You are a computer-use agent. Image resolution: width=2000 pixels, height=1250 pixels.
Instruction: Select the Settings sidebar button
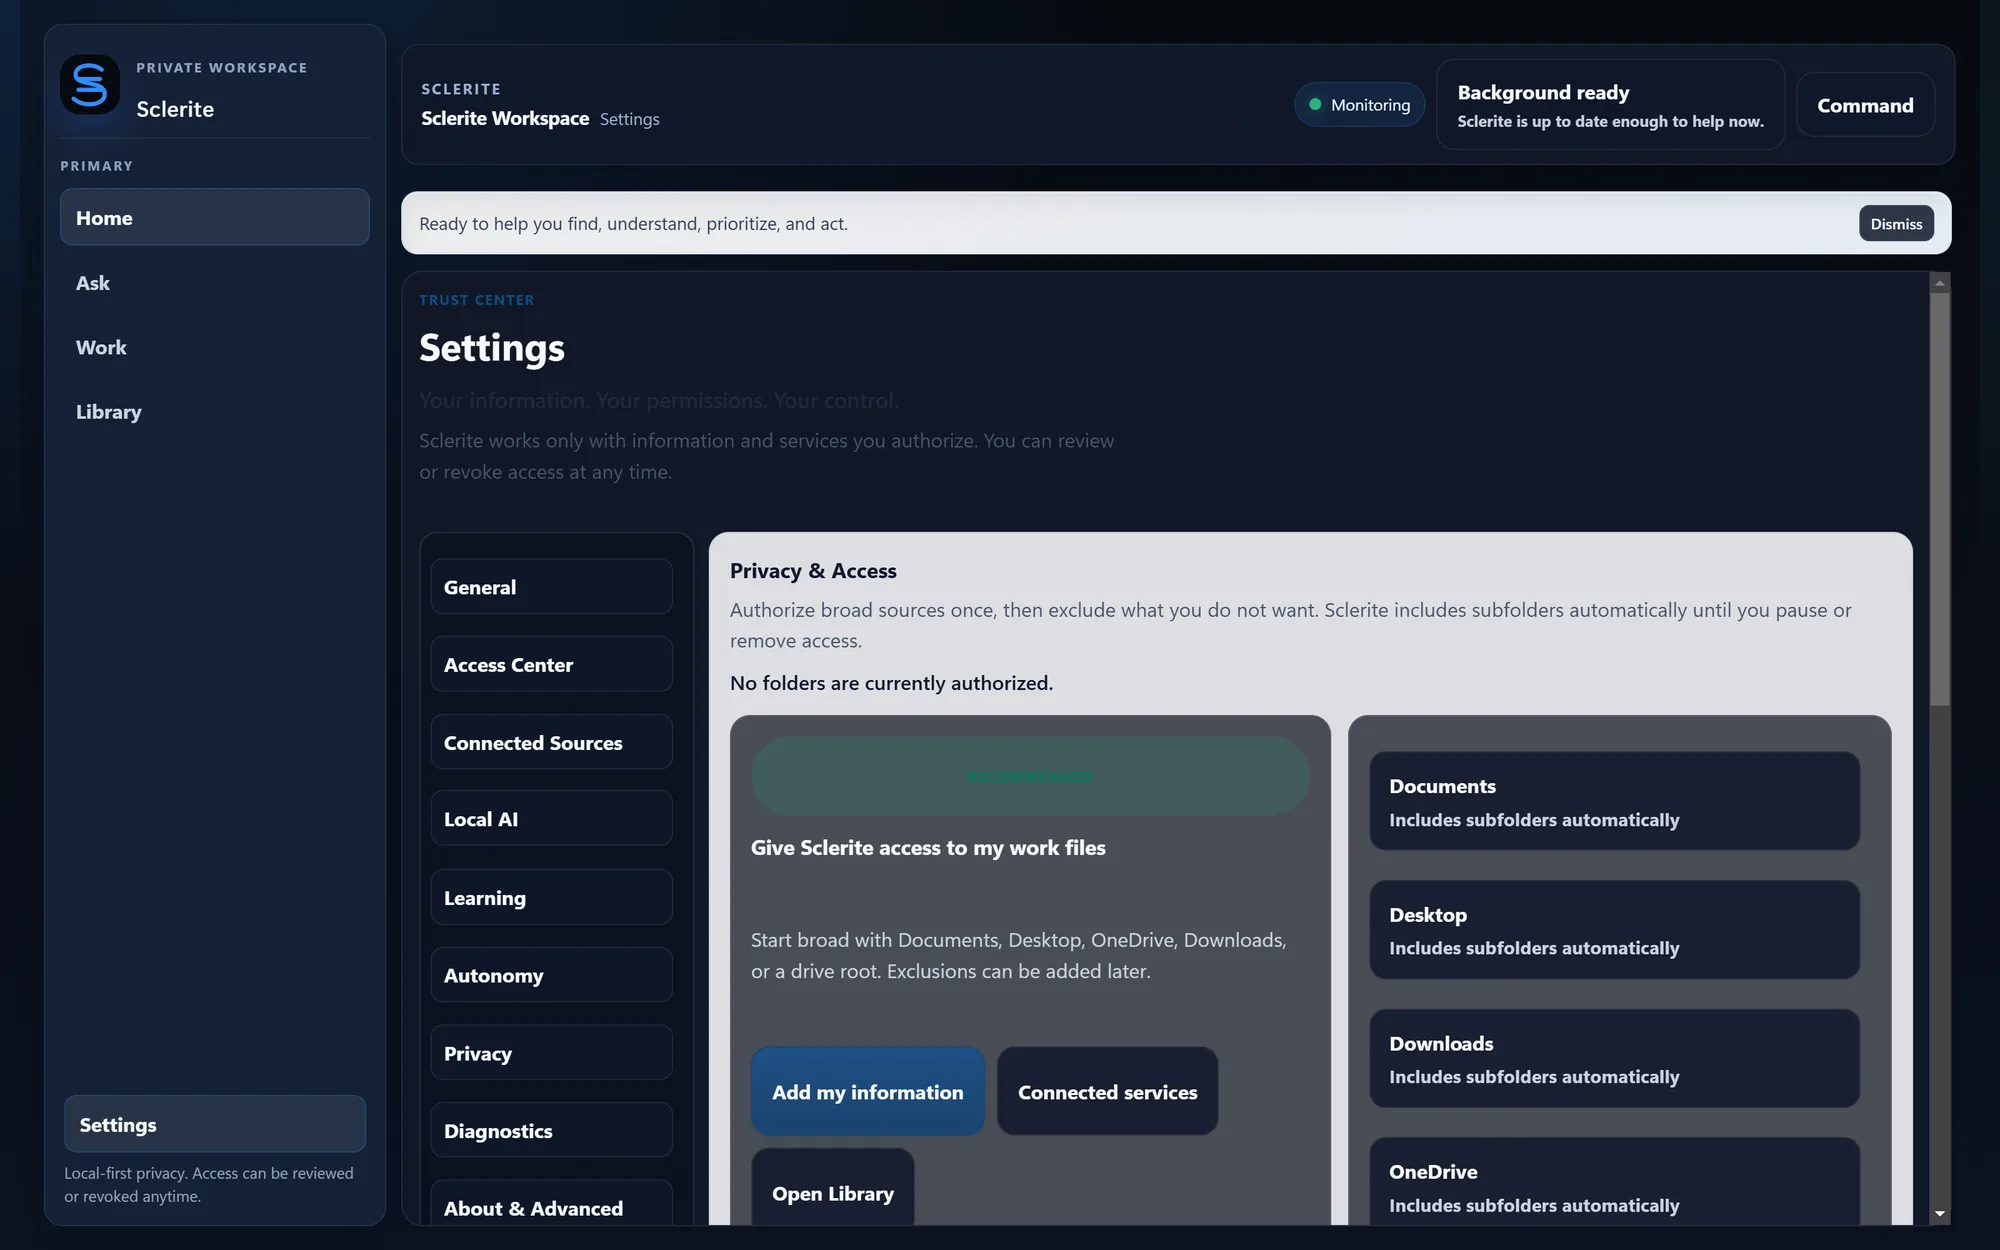[x=215, y=1124]
